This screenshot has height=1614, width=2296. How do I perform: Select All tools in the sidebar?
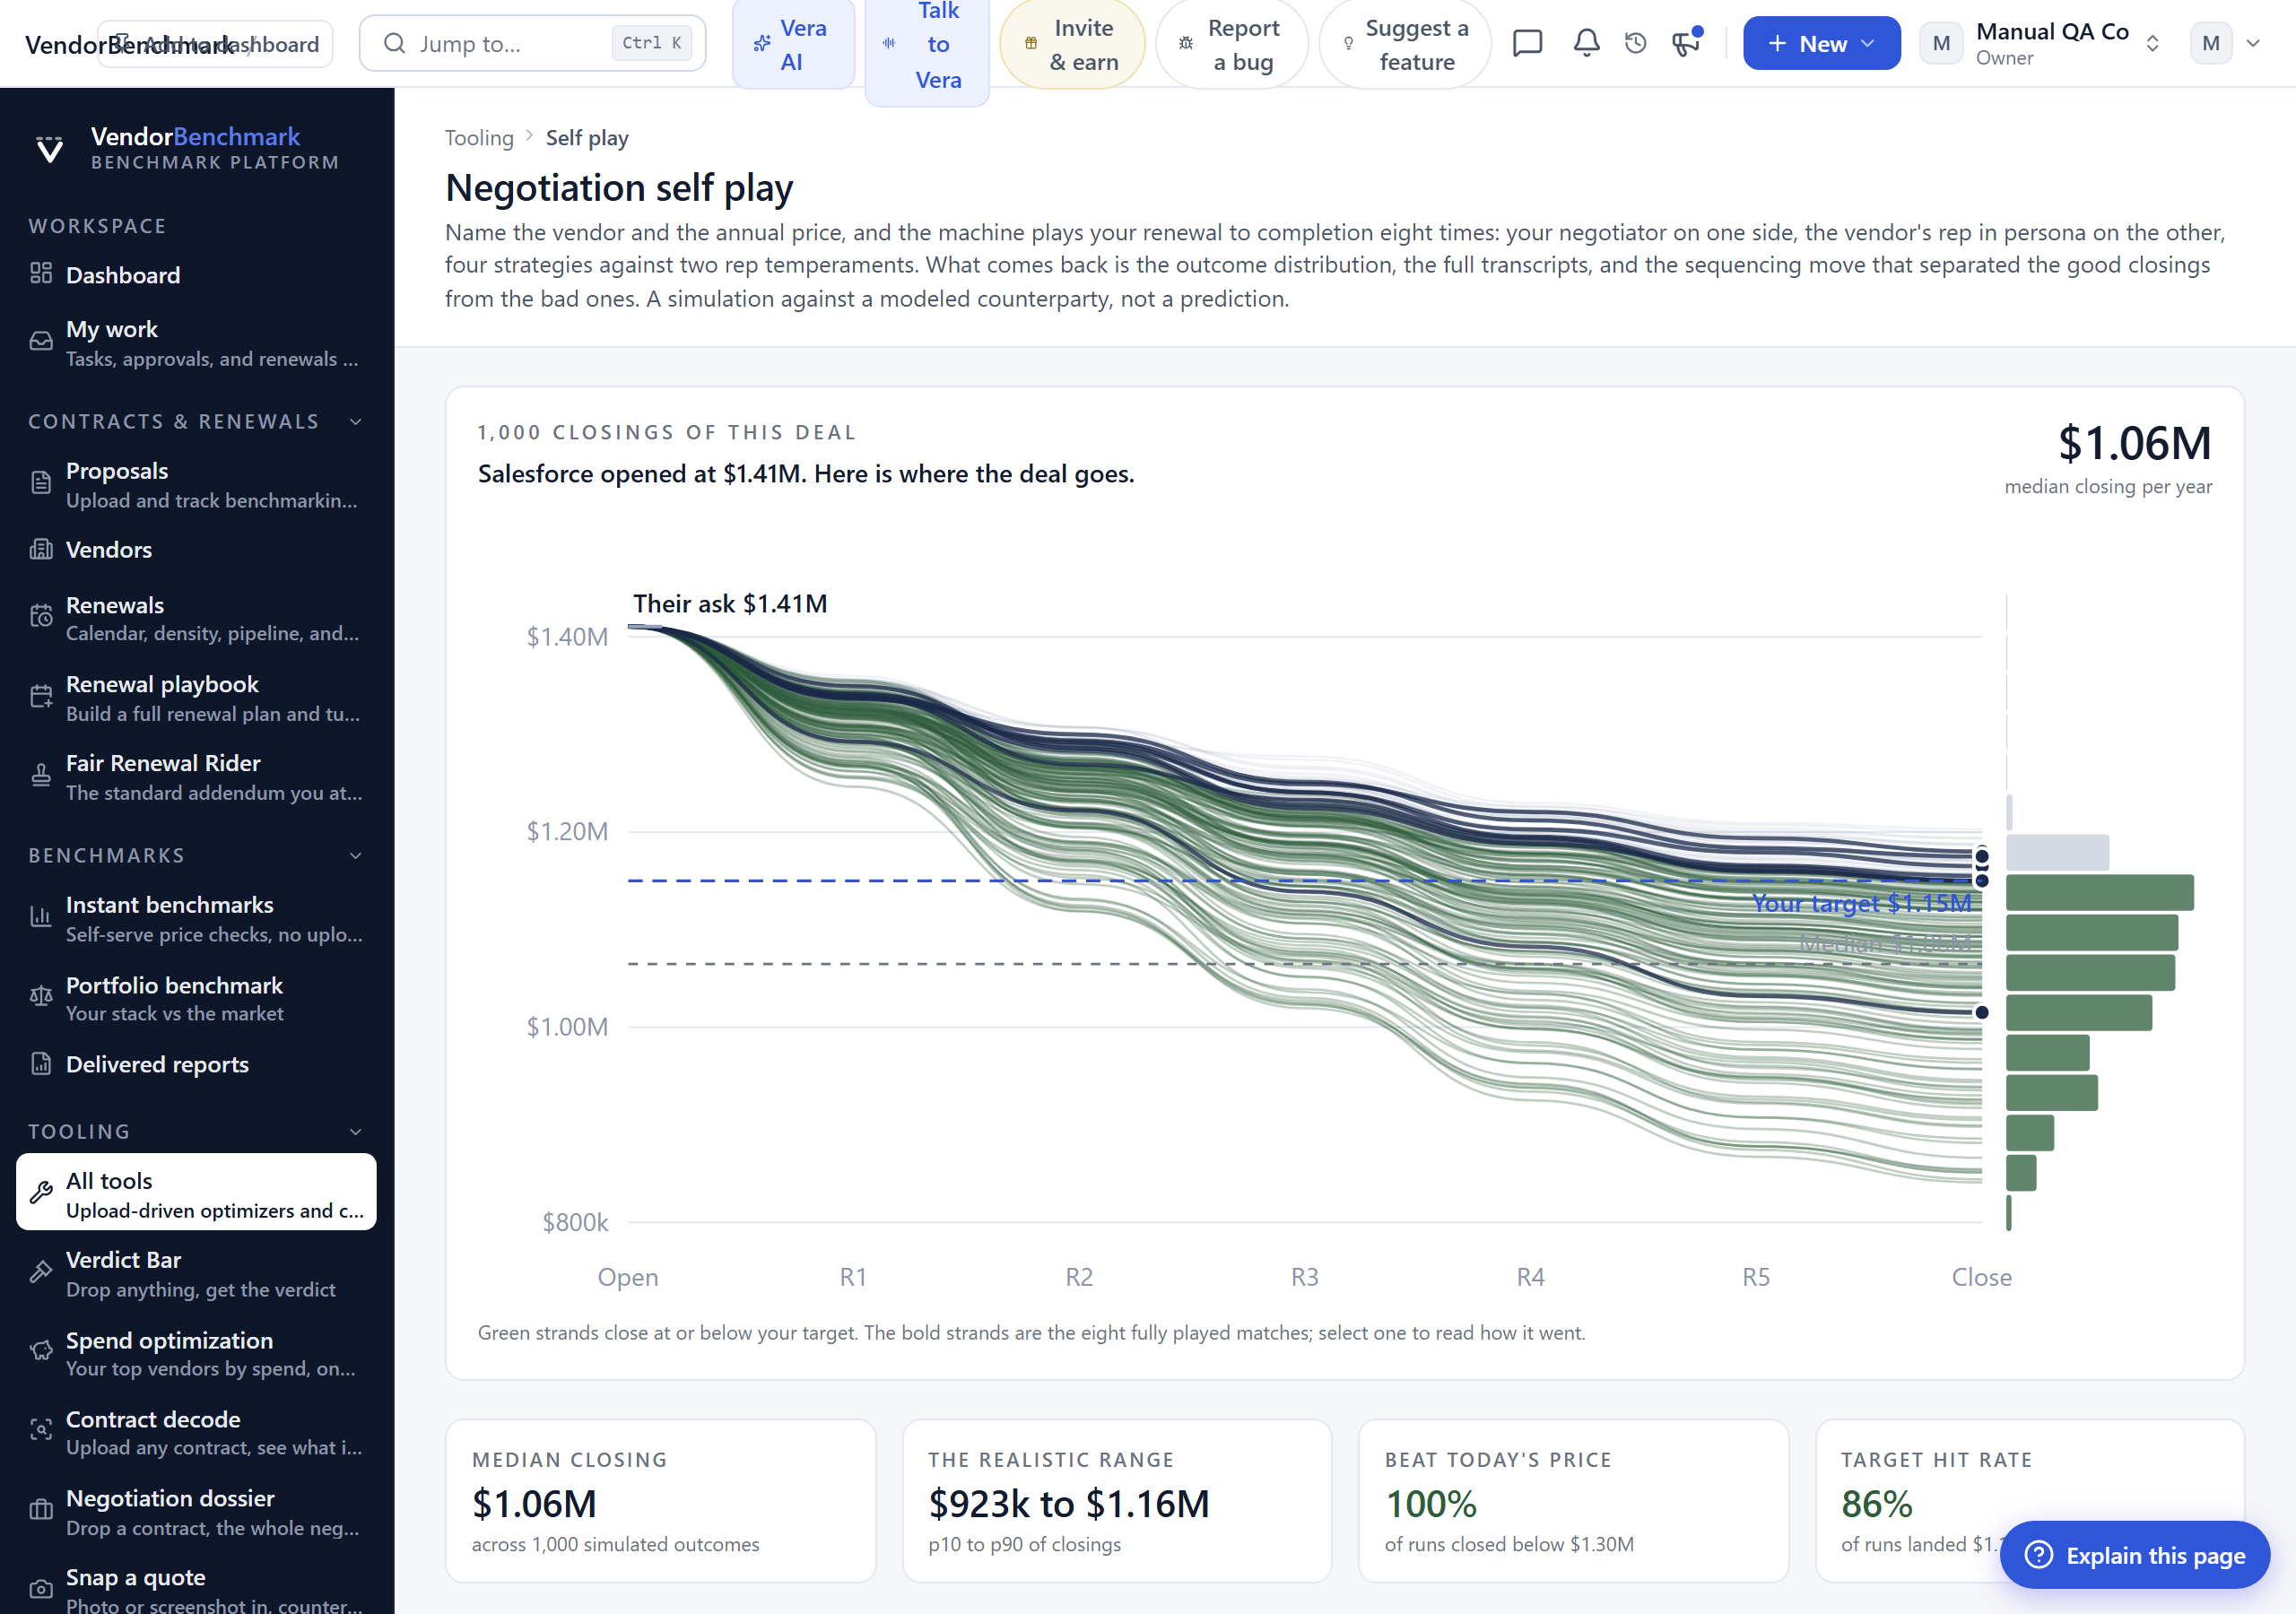[196, 1192]
